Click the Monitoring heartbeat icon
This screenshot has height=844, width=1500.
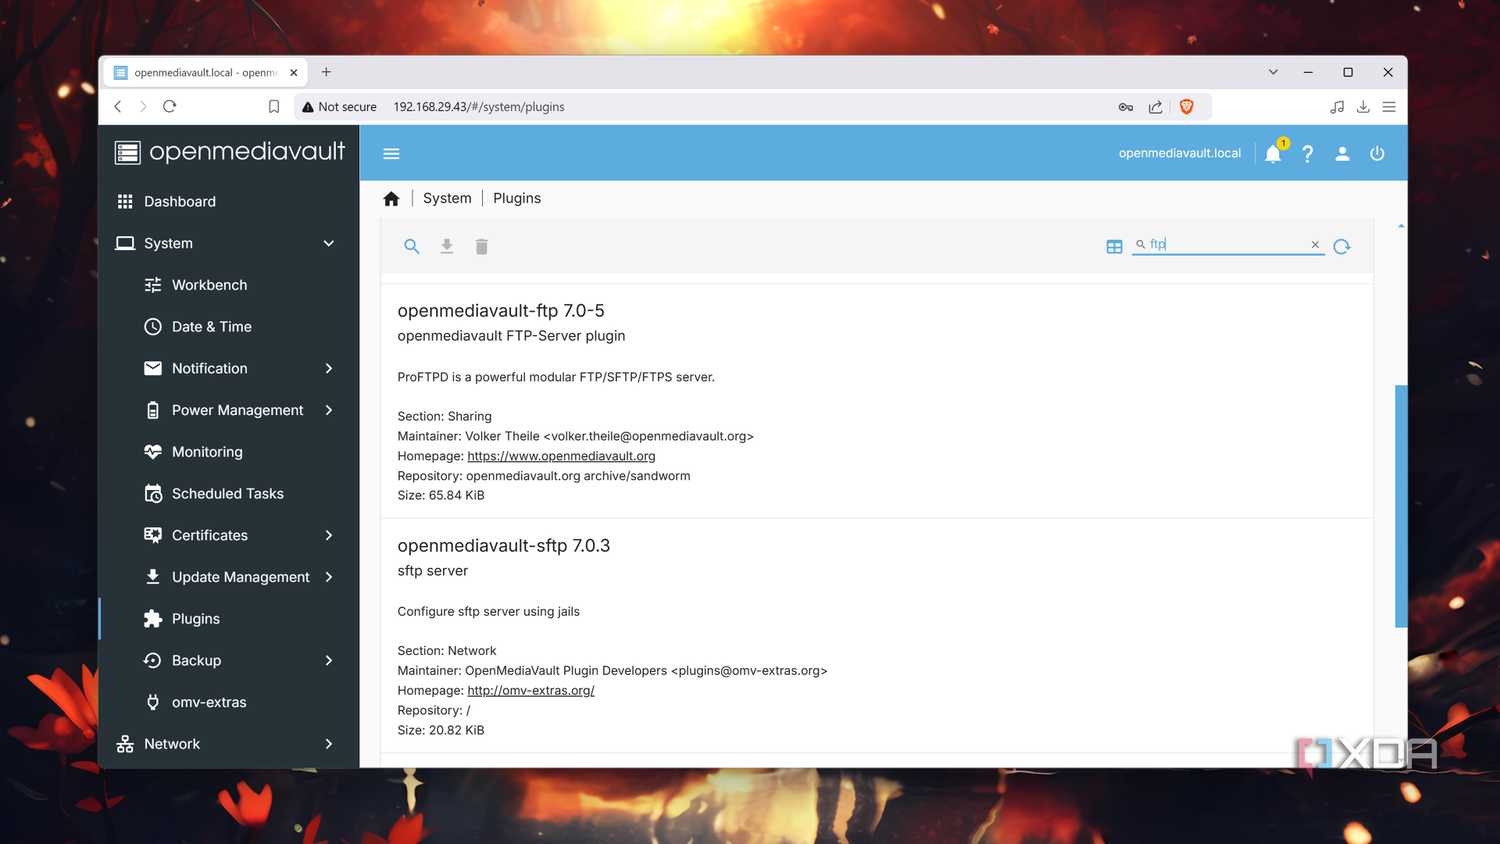pos(153,452)
